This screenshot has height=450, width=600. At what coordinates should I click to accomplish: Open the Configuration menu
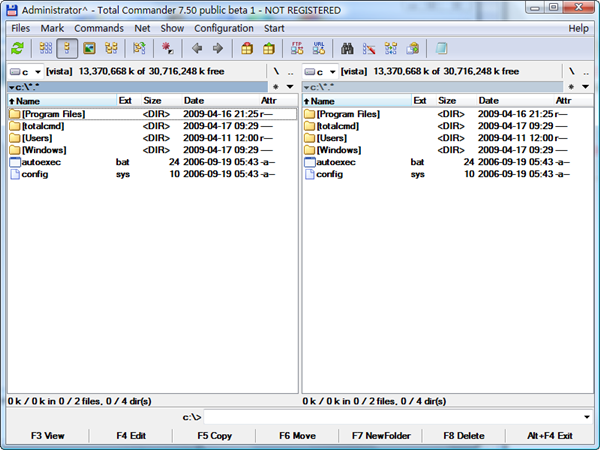(223, 28)
